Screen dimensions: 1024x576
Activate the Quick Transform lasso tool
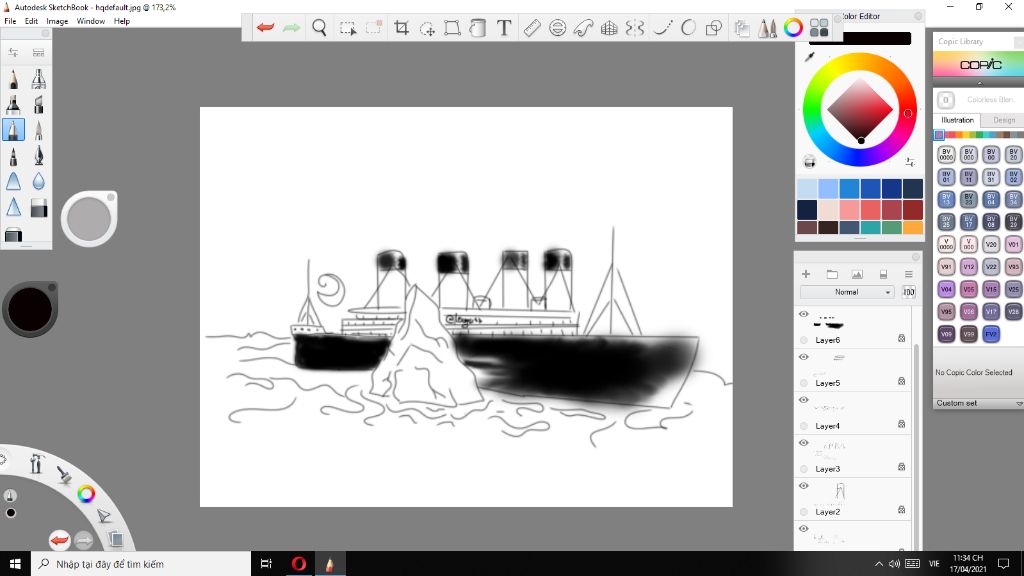click(x=426, y=27)
